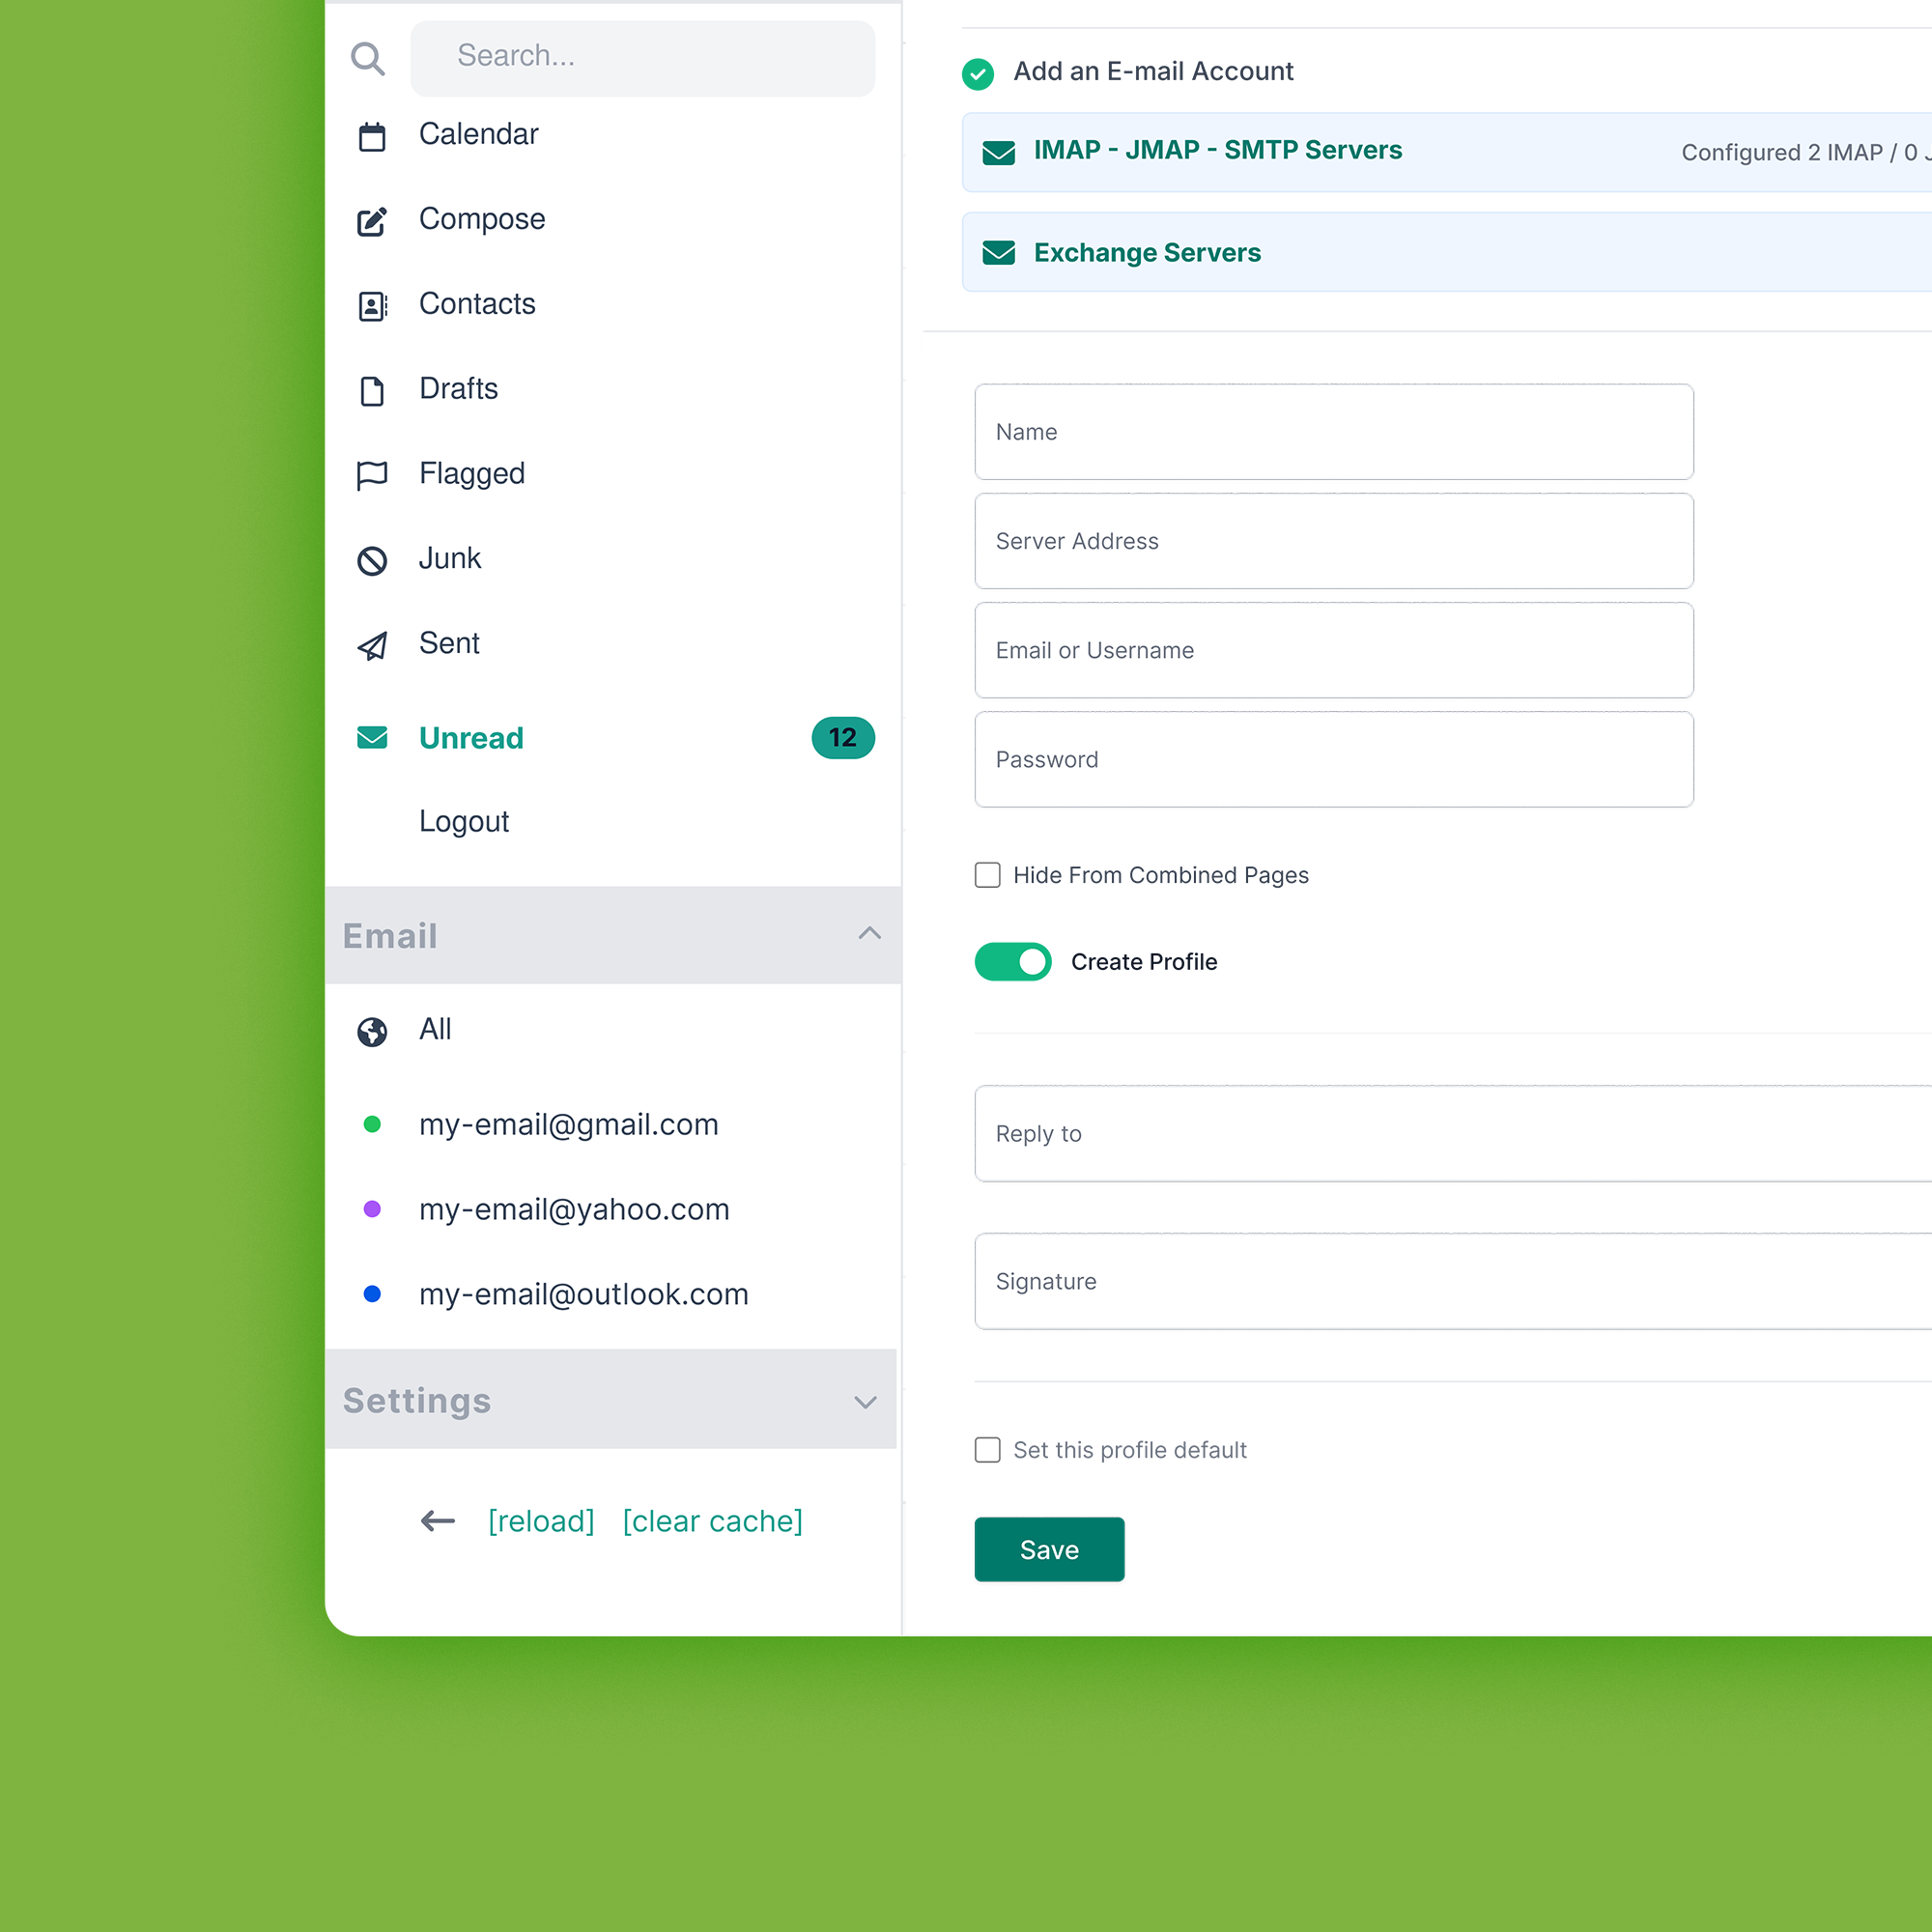1932x1932 pixels.
Task: Select my-email@gmail.com account
Action: (569, 1124)
